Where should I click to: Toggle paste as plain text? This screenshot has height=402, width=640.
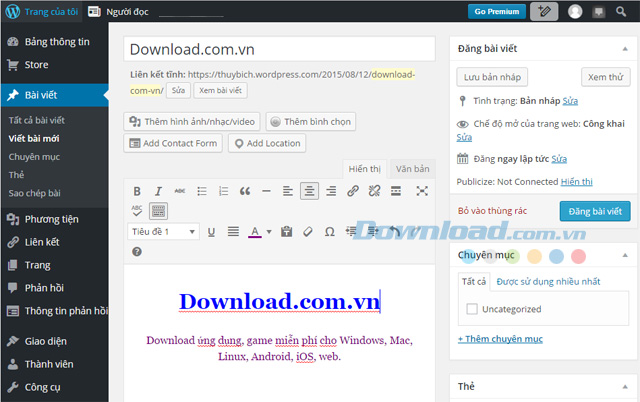287,232
